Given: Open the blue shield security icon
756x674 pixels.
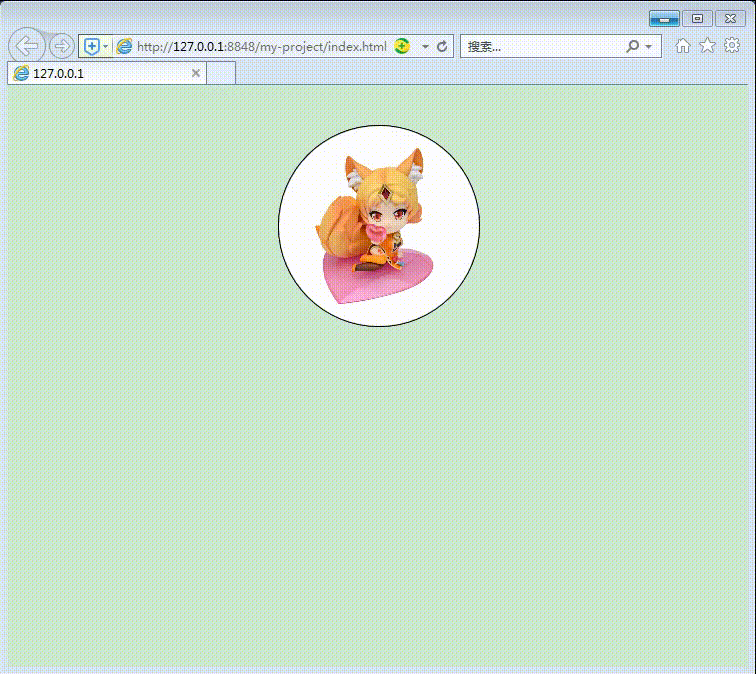Looking at the screenshot, I should 92,47.
